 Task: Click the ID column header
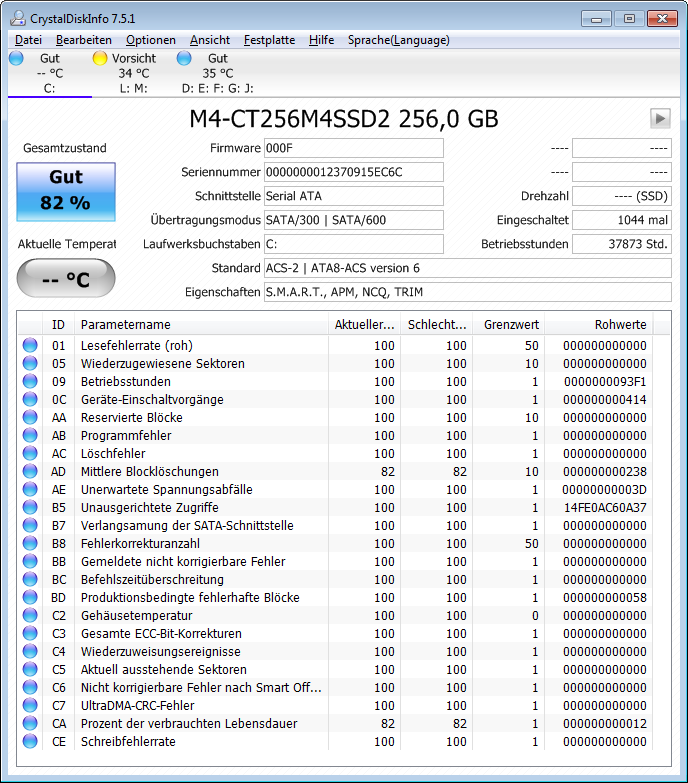click(58, 325)
